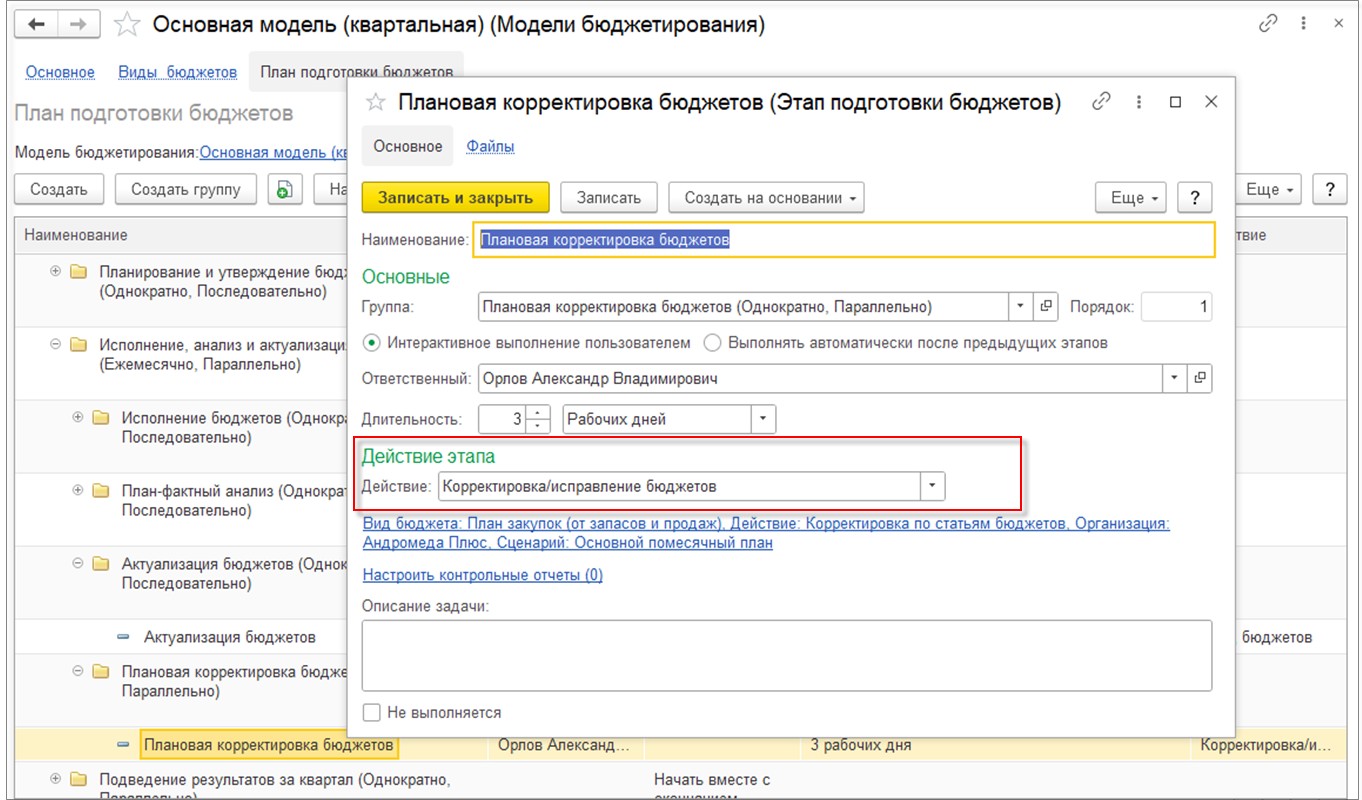Click the Орлов Александ... cell in the list
Image resolution: width=1362 pixels, height=800 pixels.
[564, 745]
